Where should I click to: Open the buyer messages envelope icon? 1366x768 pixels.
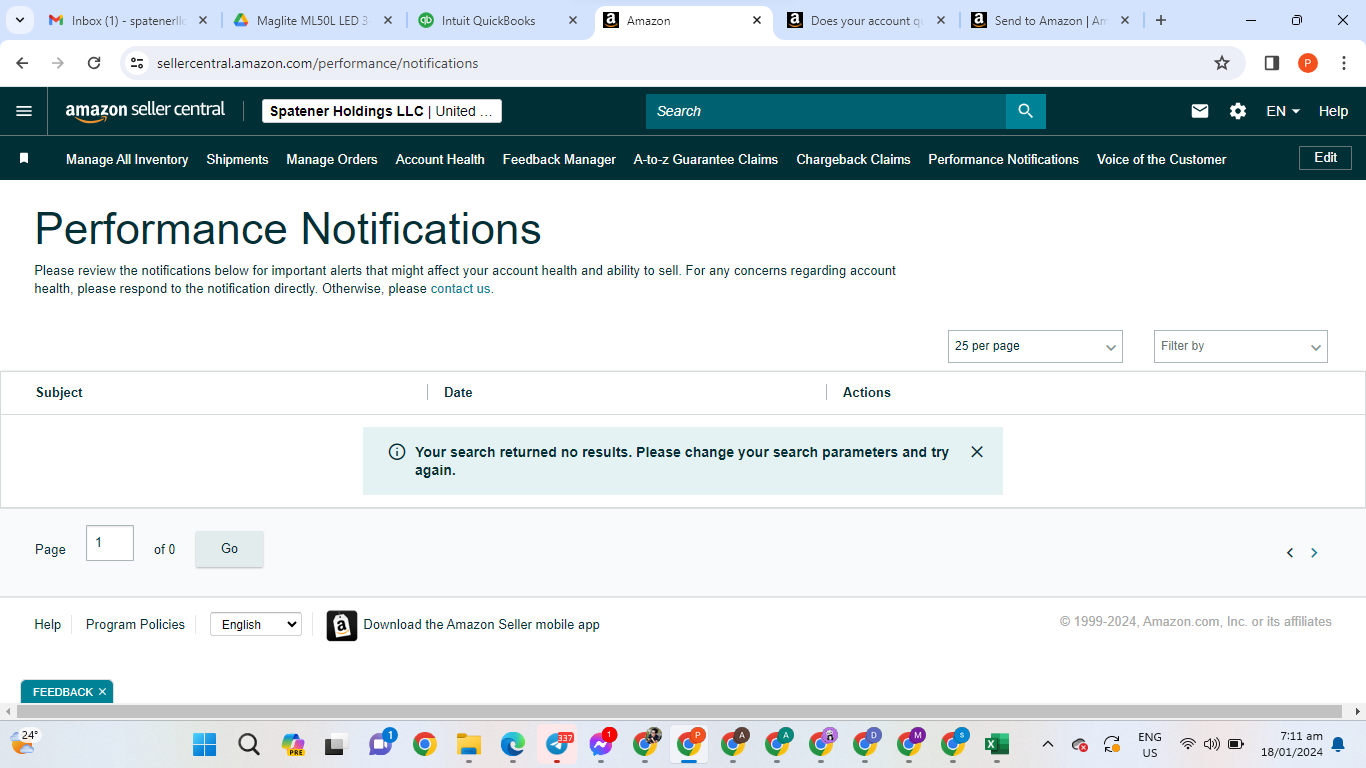click(1200, 111)
